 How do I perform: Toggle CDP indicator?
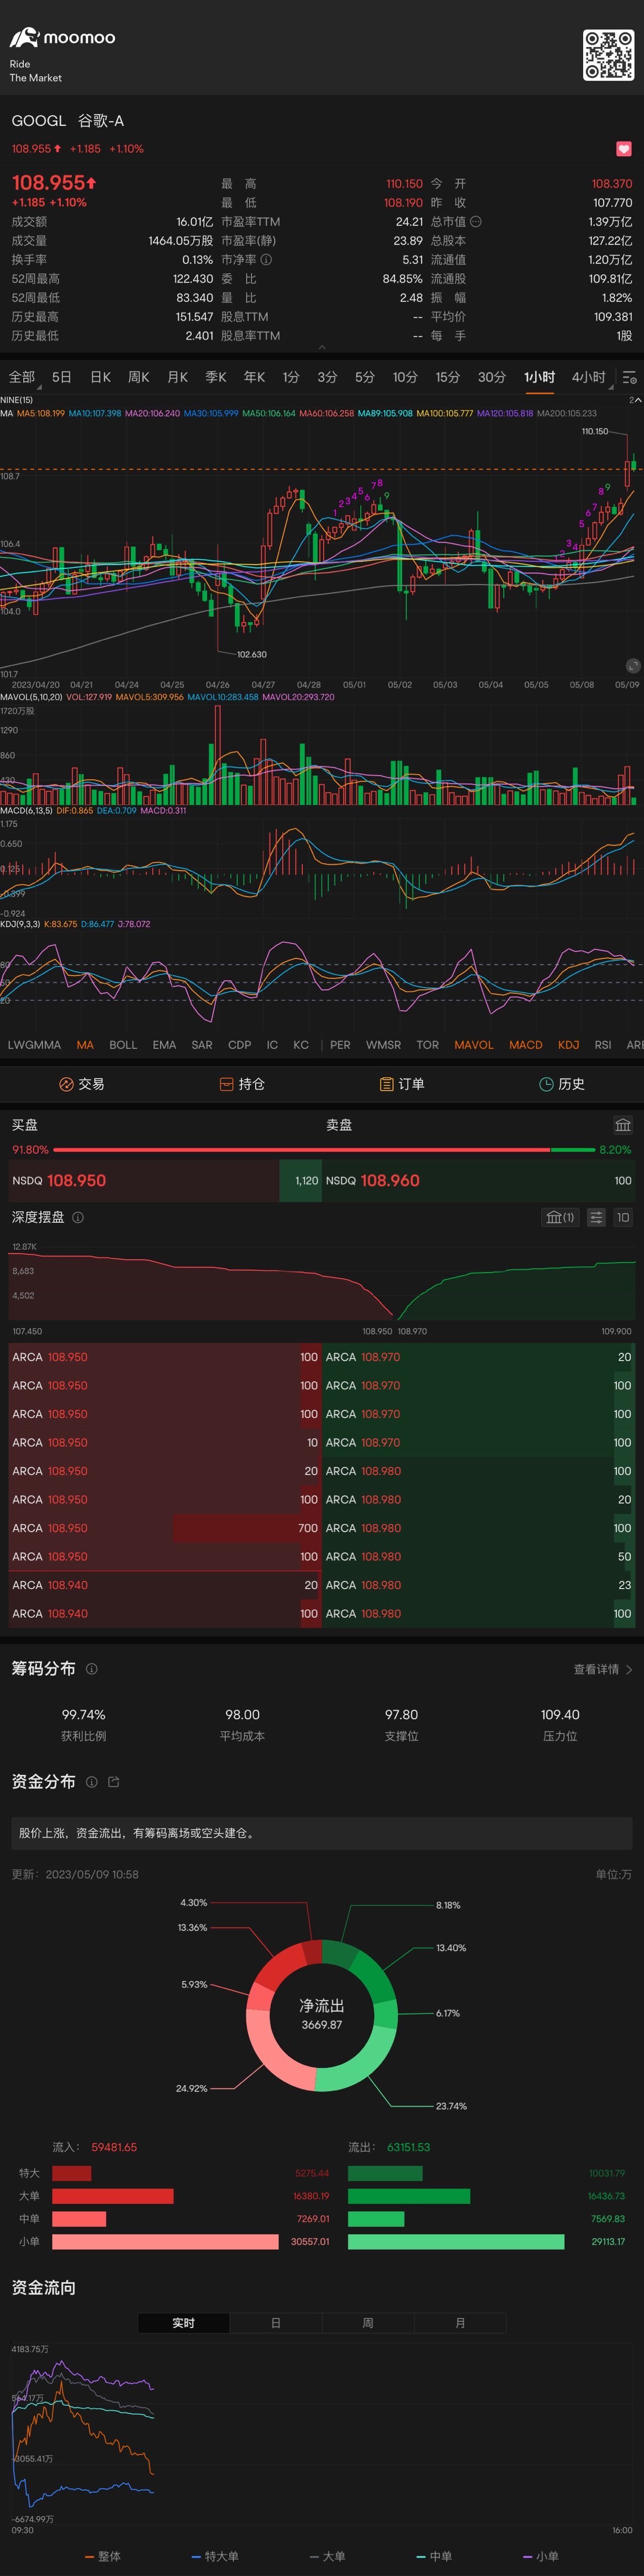click(240, 1045)
